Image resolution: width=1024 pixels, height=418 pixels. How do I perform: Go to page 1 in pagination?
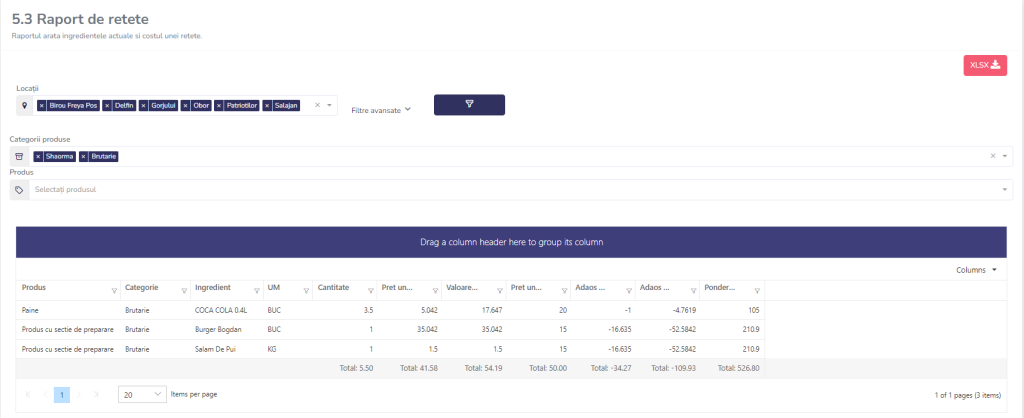pyautogui.click(x=61, y=395)
